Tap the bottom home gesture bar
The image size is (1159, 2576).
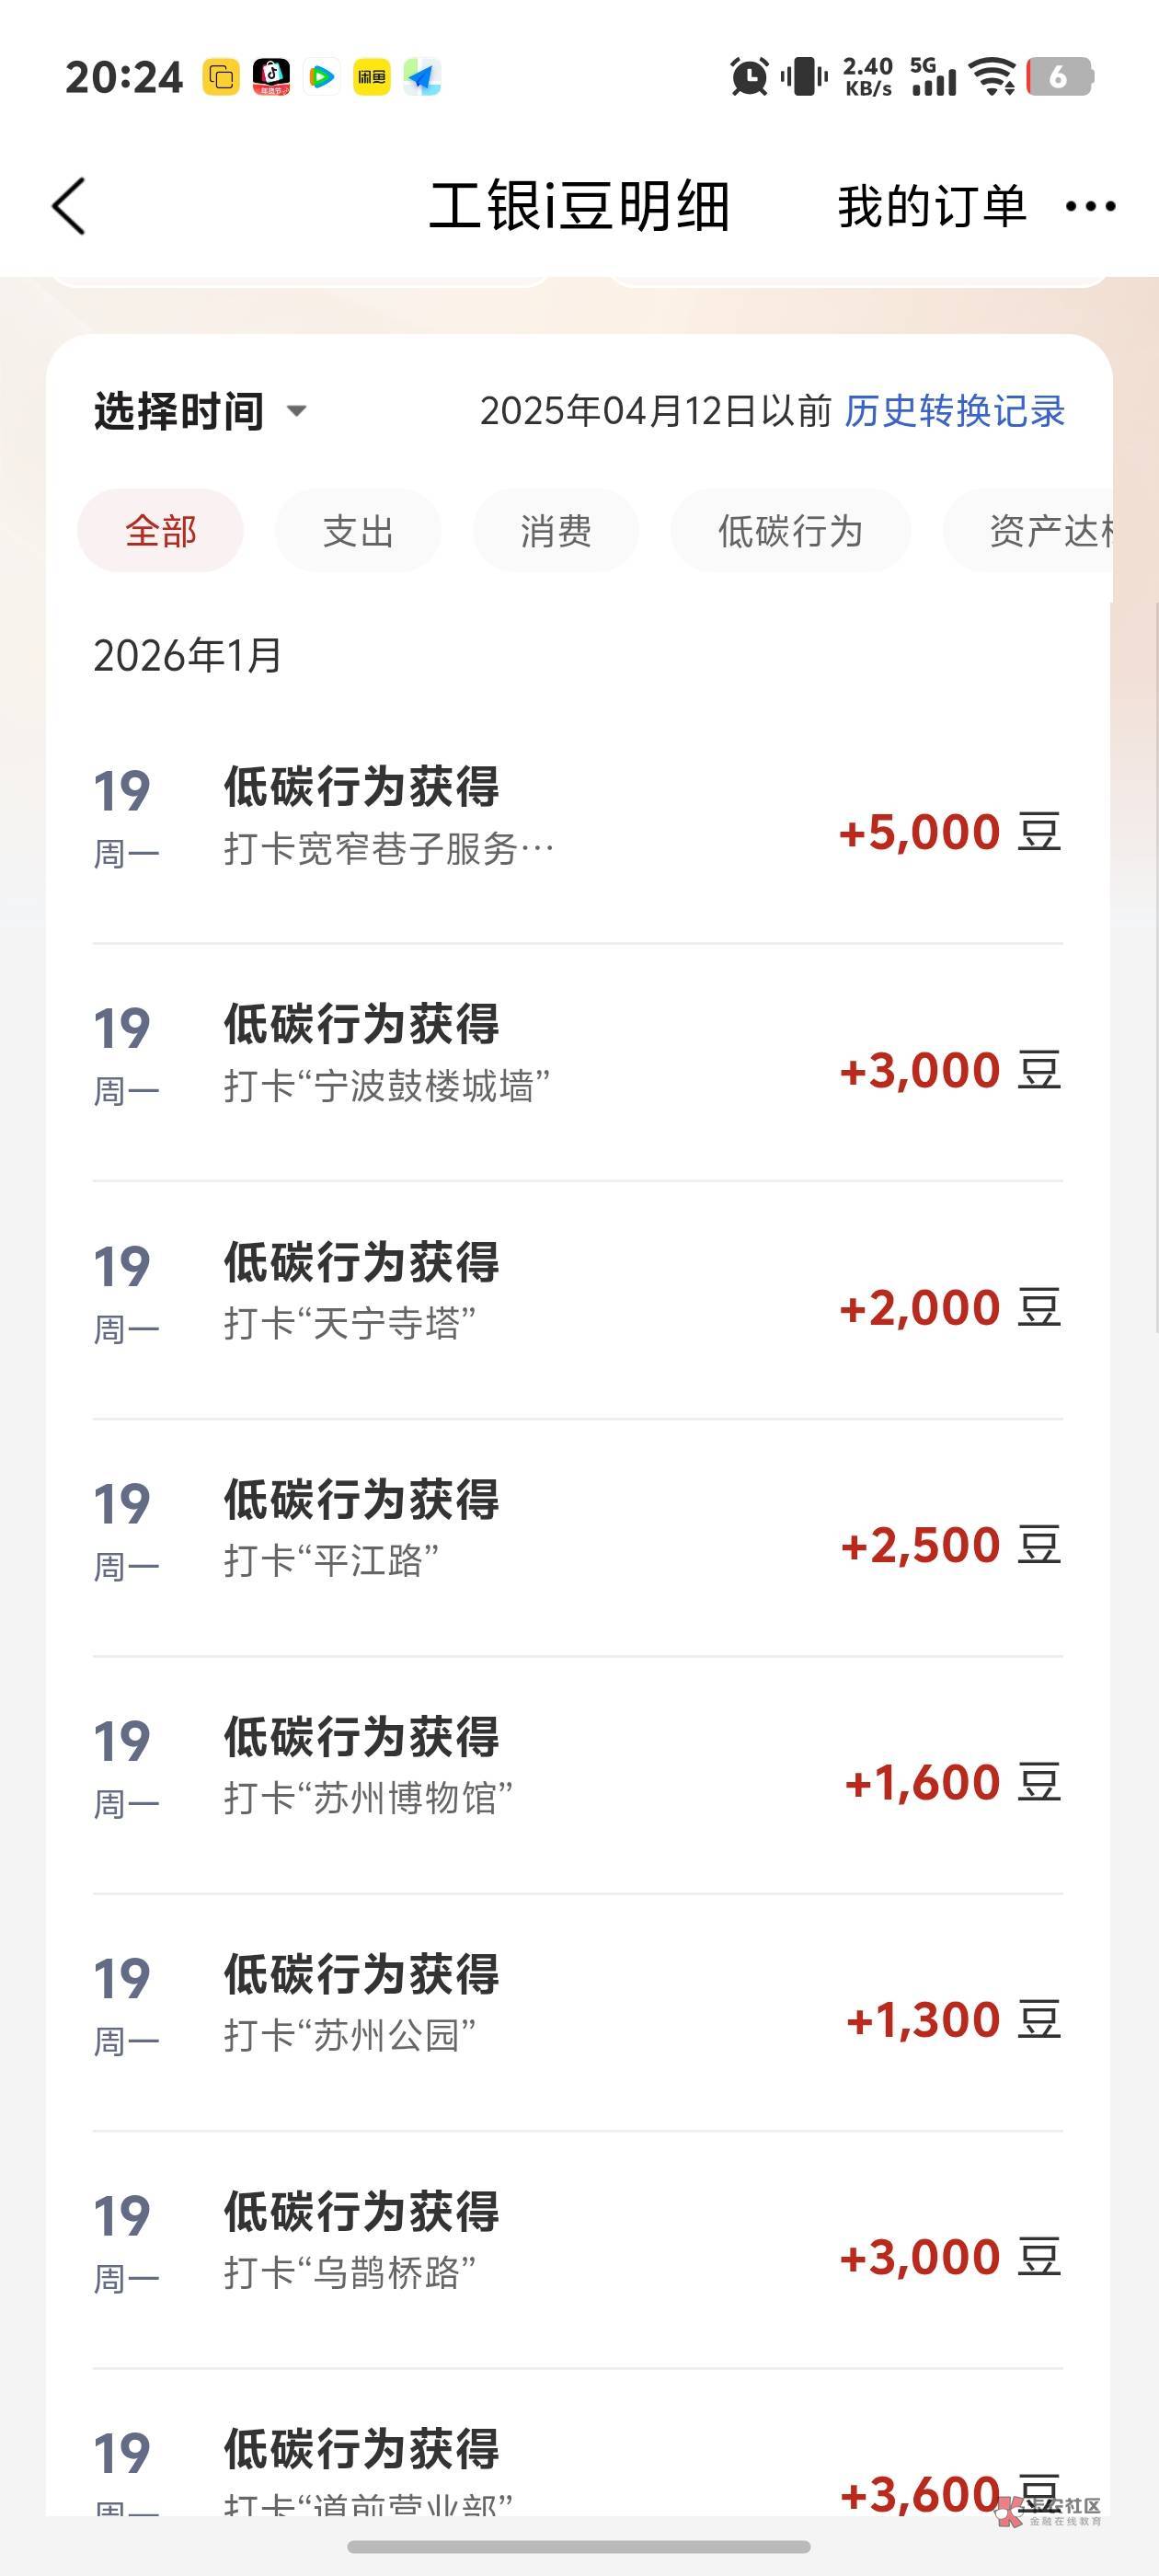[579, 2546]
